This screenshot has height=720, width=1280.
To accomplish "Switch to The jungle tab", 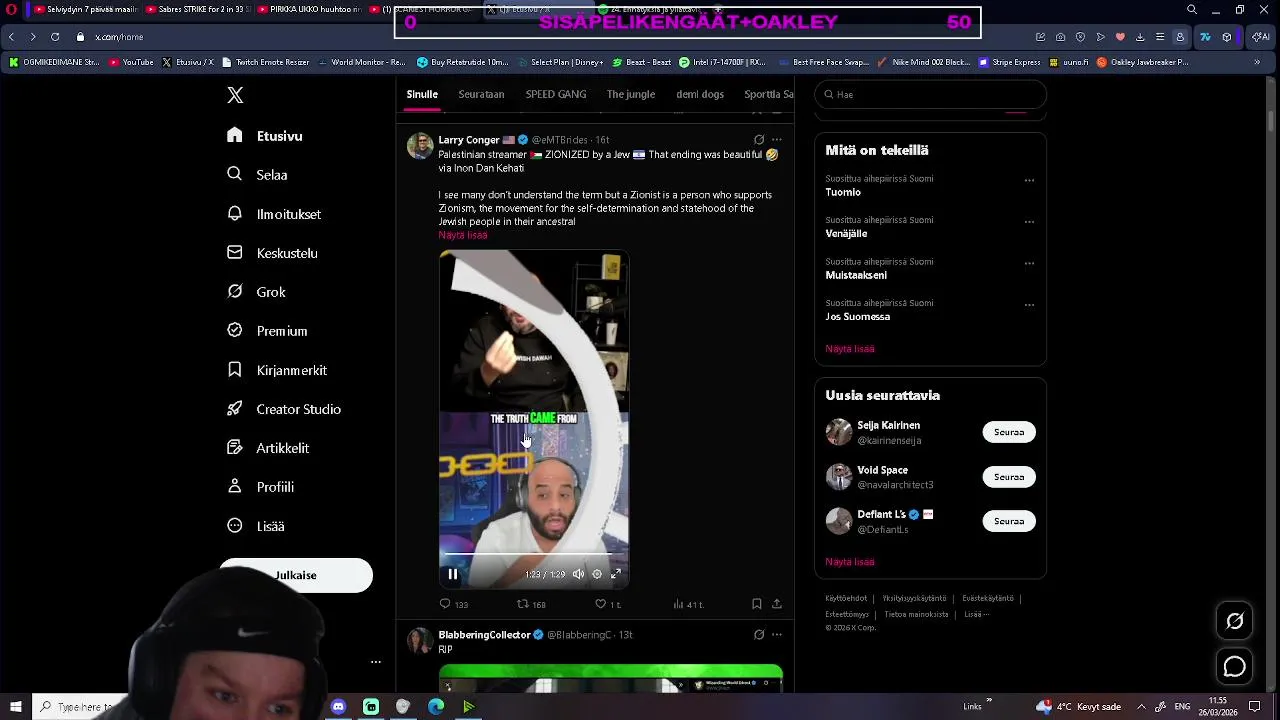I will 631,94.
